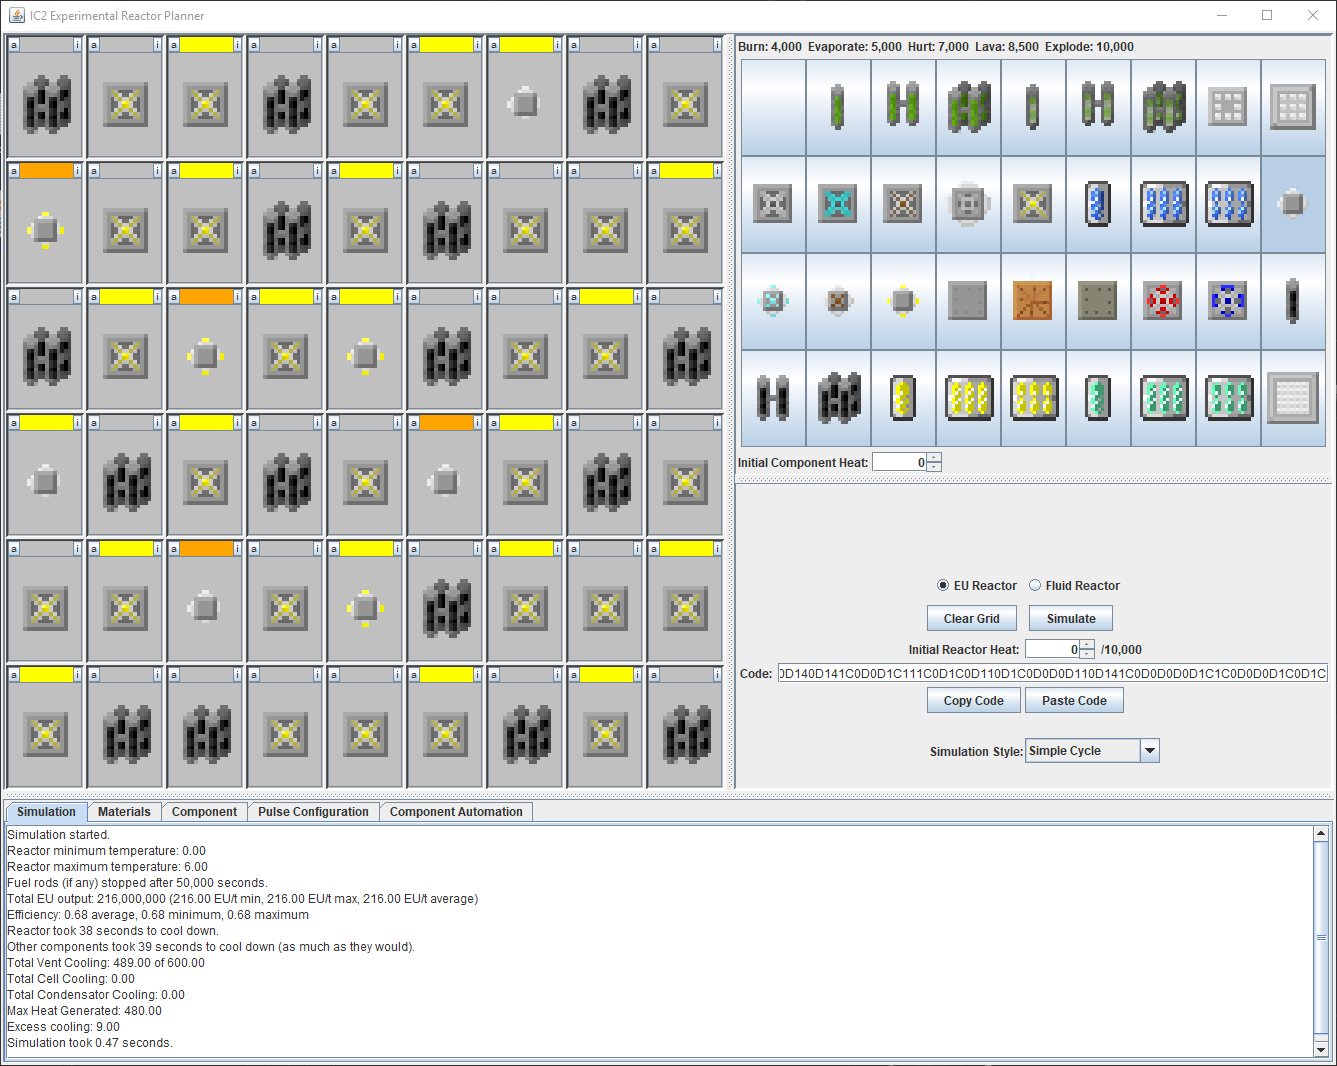The image size is (1337, 1066).
Task: Click the Copy Code button
Action: pos(974,701)
